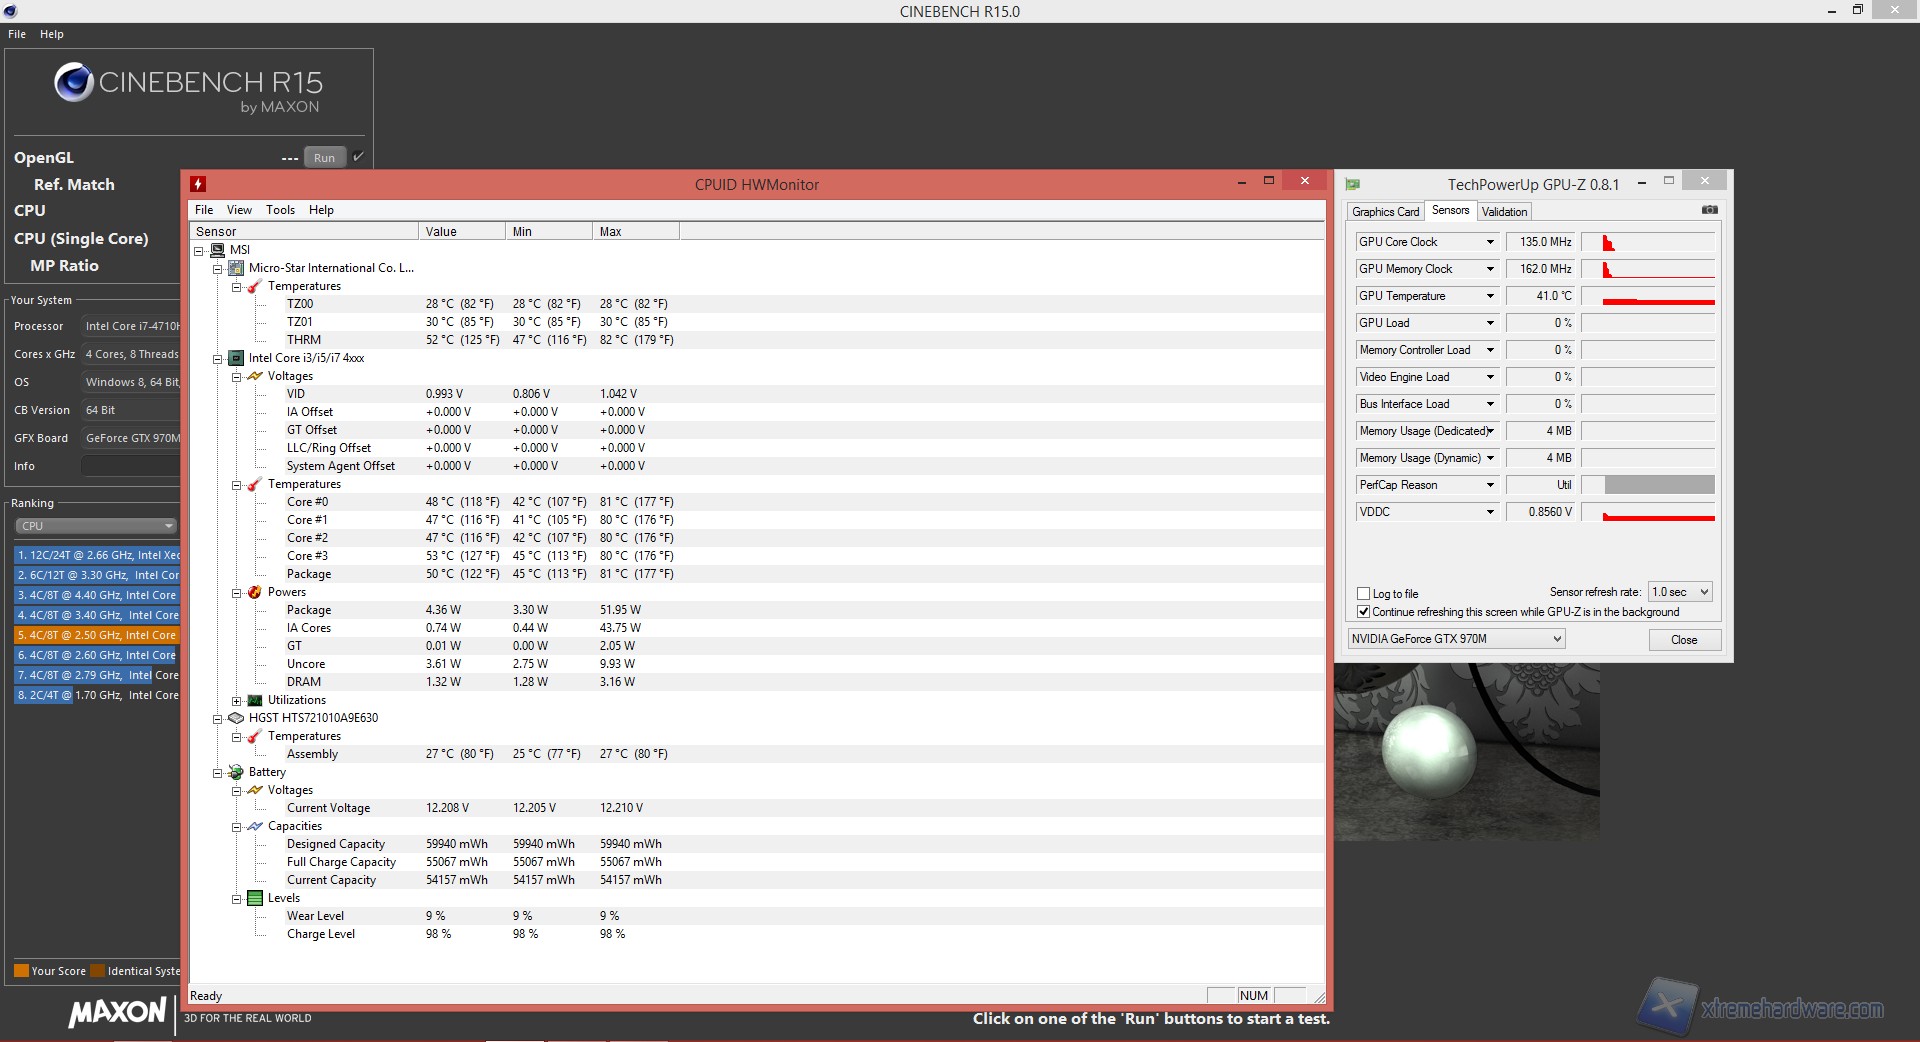Viewport: 1920px width, 1042px height.
Task: Click the GPU-Z title bar app icon
Action: point(1353,184)
